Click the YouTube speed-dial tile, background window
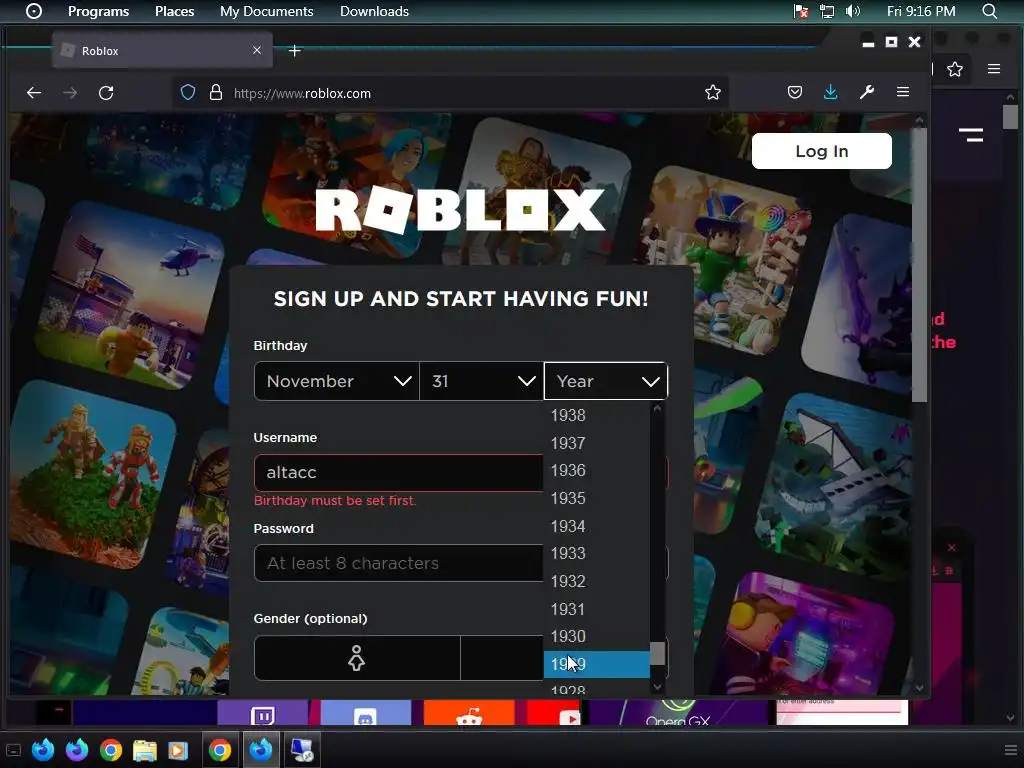Image resolution: width=1024 pixels, height=768 pixels. pos(554,713)
